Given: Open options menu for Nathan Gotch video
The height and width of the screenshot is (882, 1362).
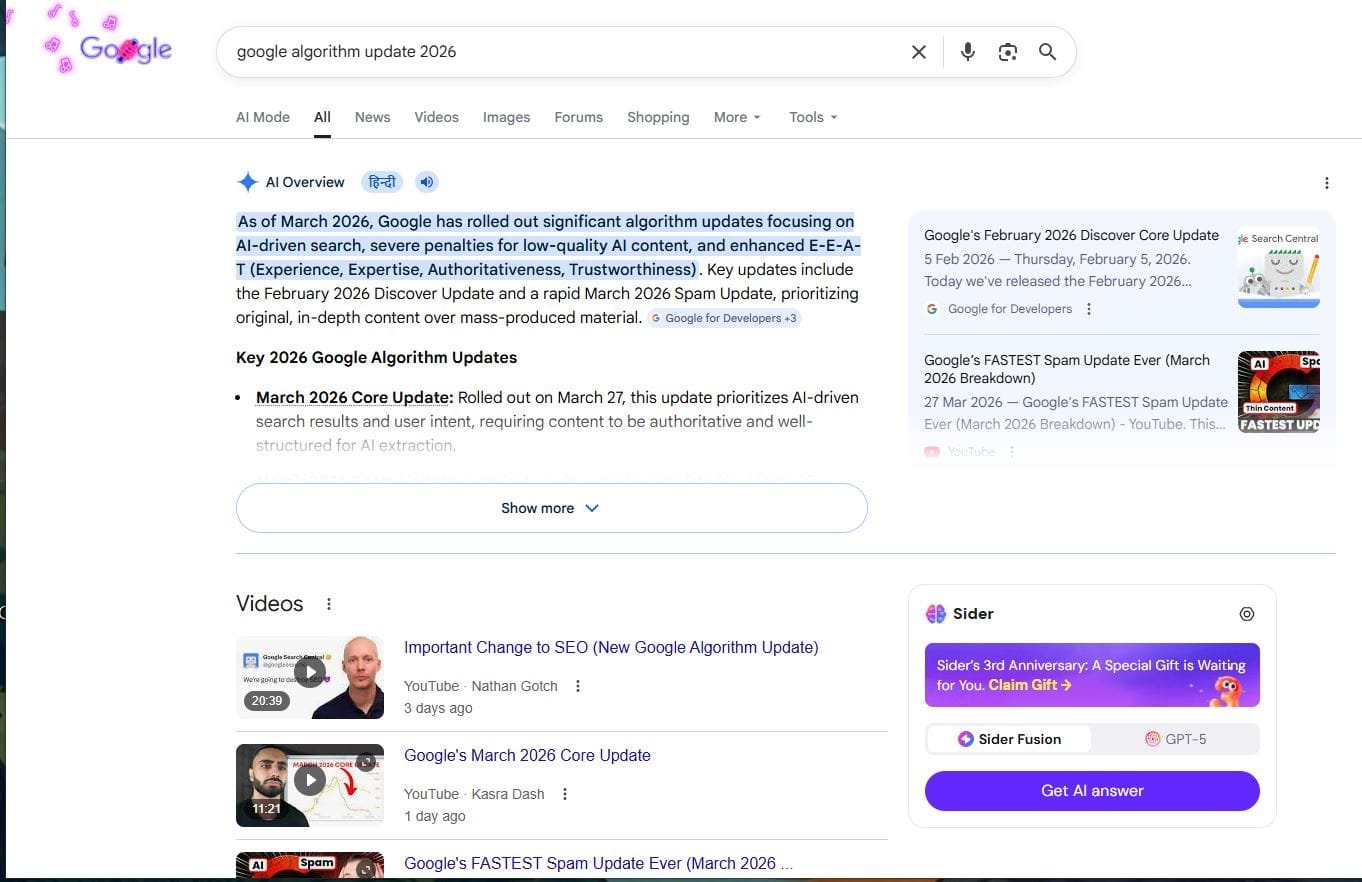Looking at the screenshot, I should (x=577, y=686).
